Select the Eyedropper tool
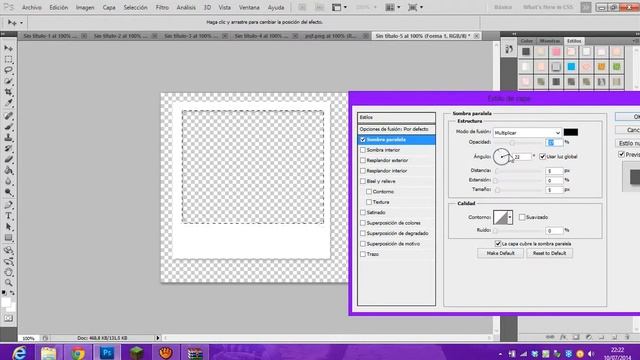 click(x=8, y=103)
